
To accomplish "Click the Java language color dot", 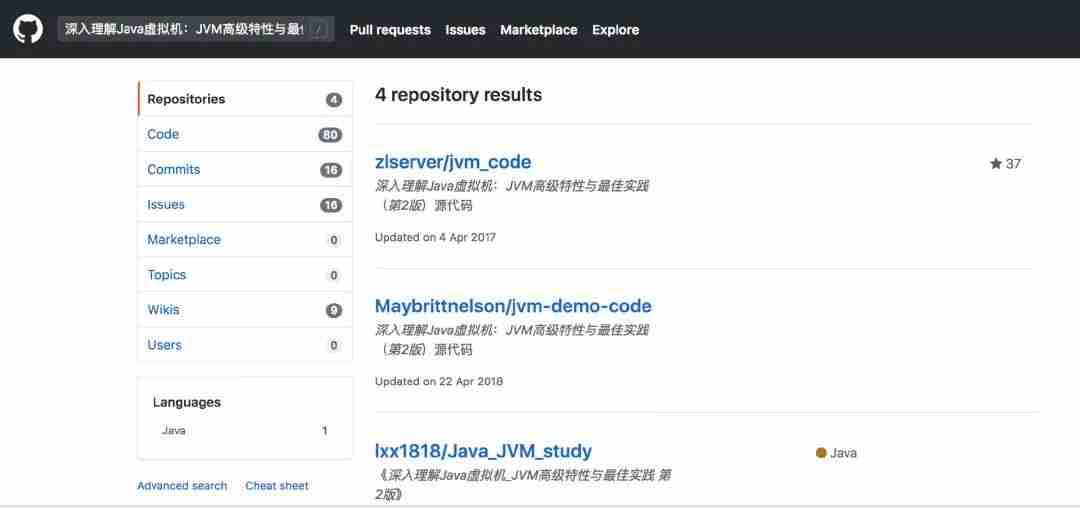I will (821, 453).
